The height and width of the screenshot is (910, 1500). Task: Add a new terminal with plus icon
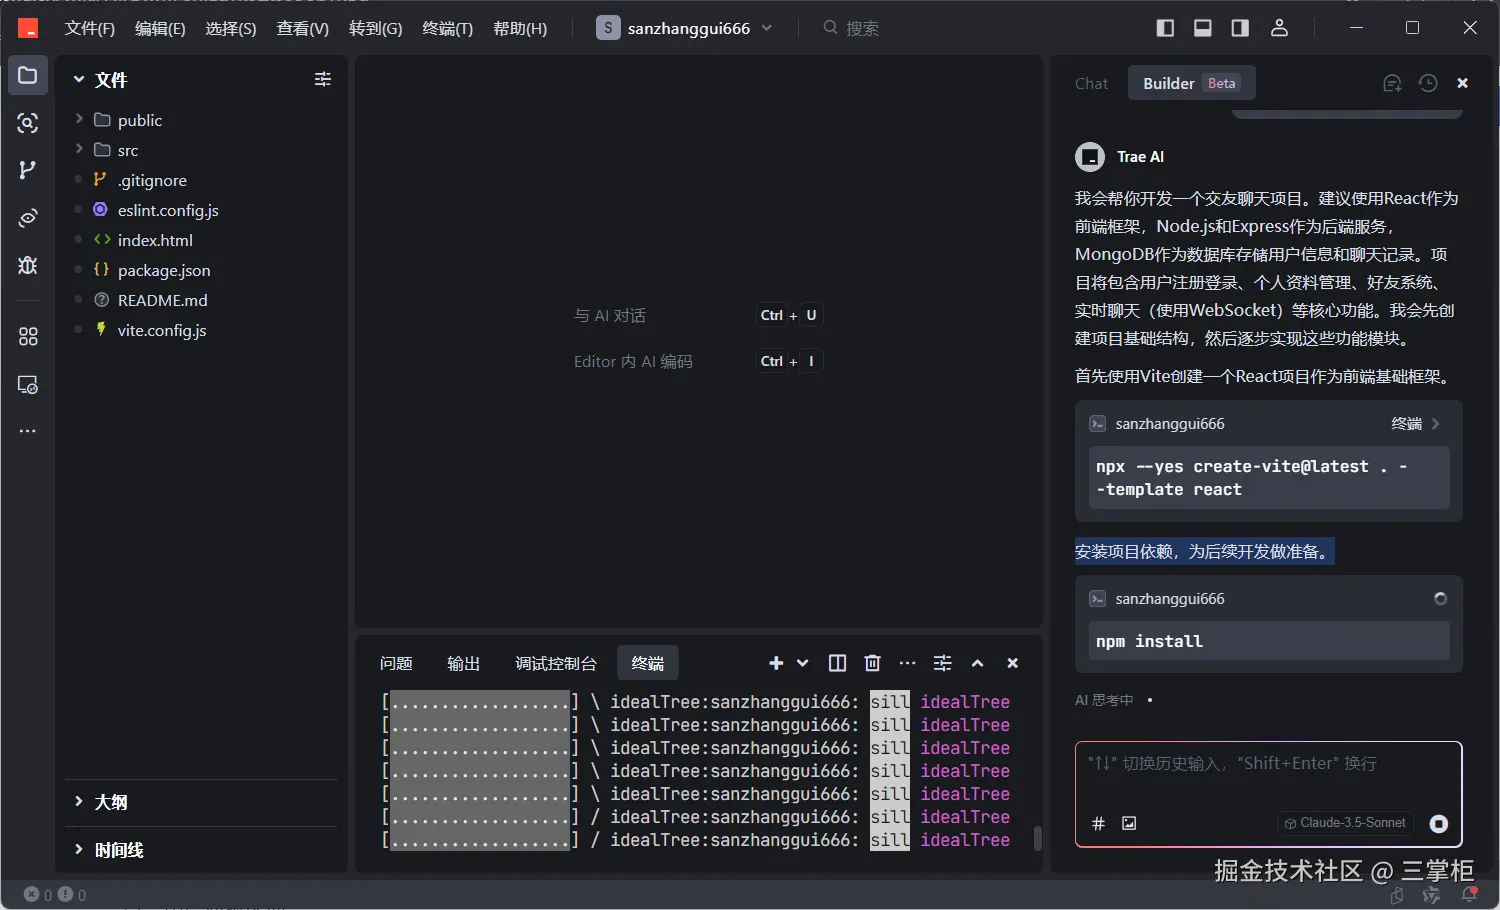click(776, 663)
